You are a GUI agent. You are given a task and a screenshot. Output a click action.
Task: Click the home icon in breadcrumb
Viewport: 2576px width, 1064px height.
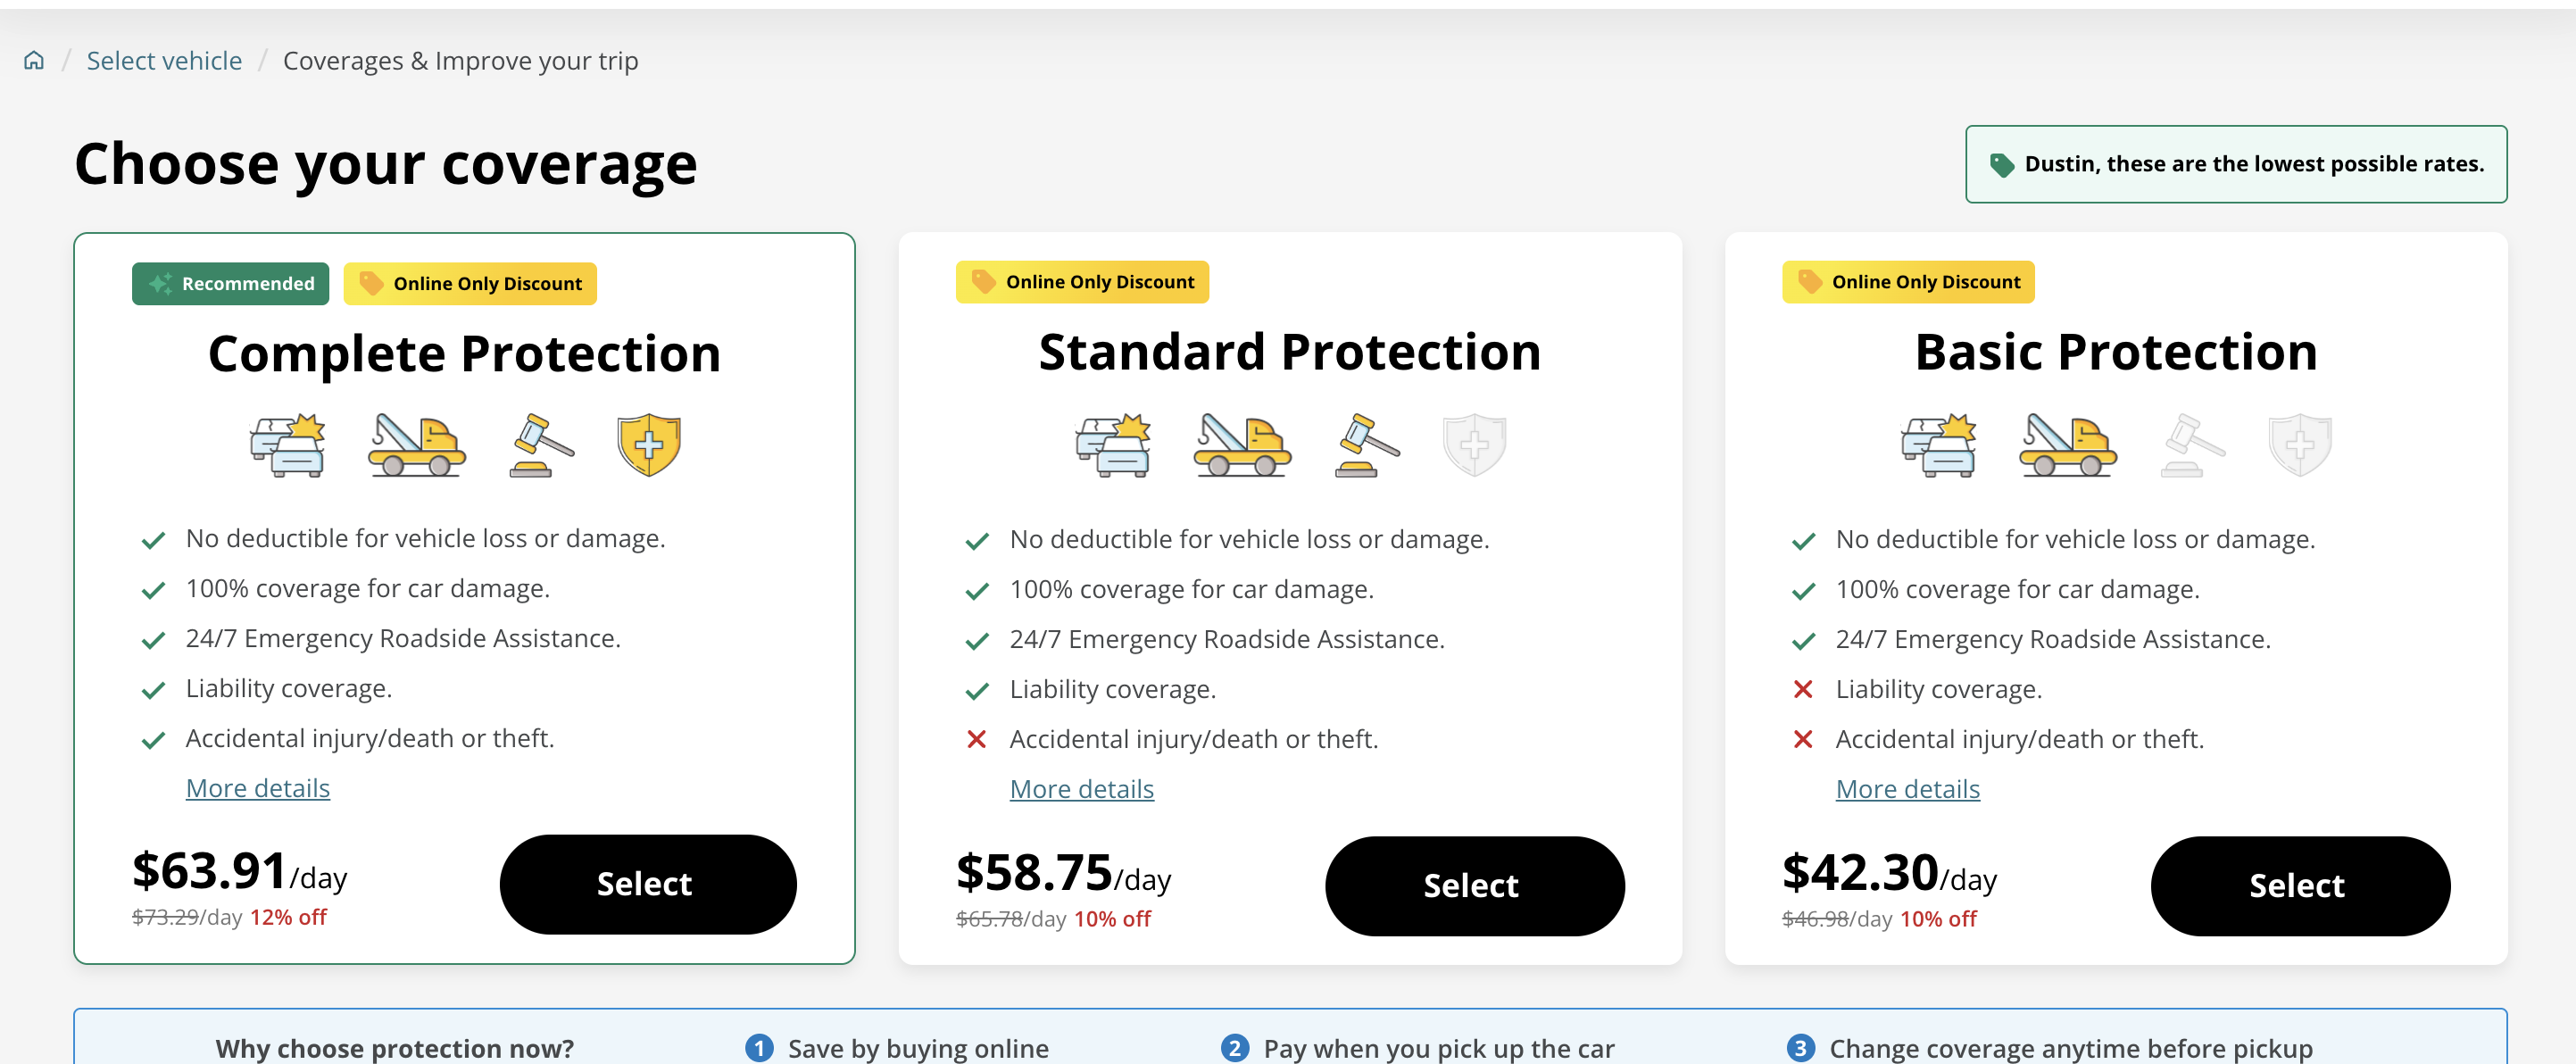[x=34, y=61]
